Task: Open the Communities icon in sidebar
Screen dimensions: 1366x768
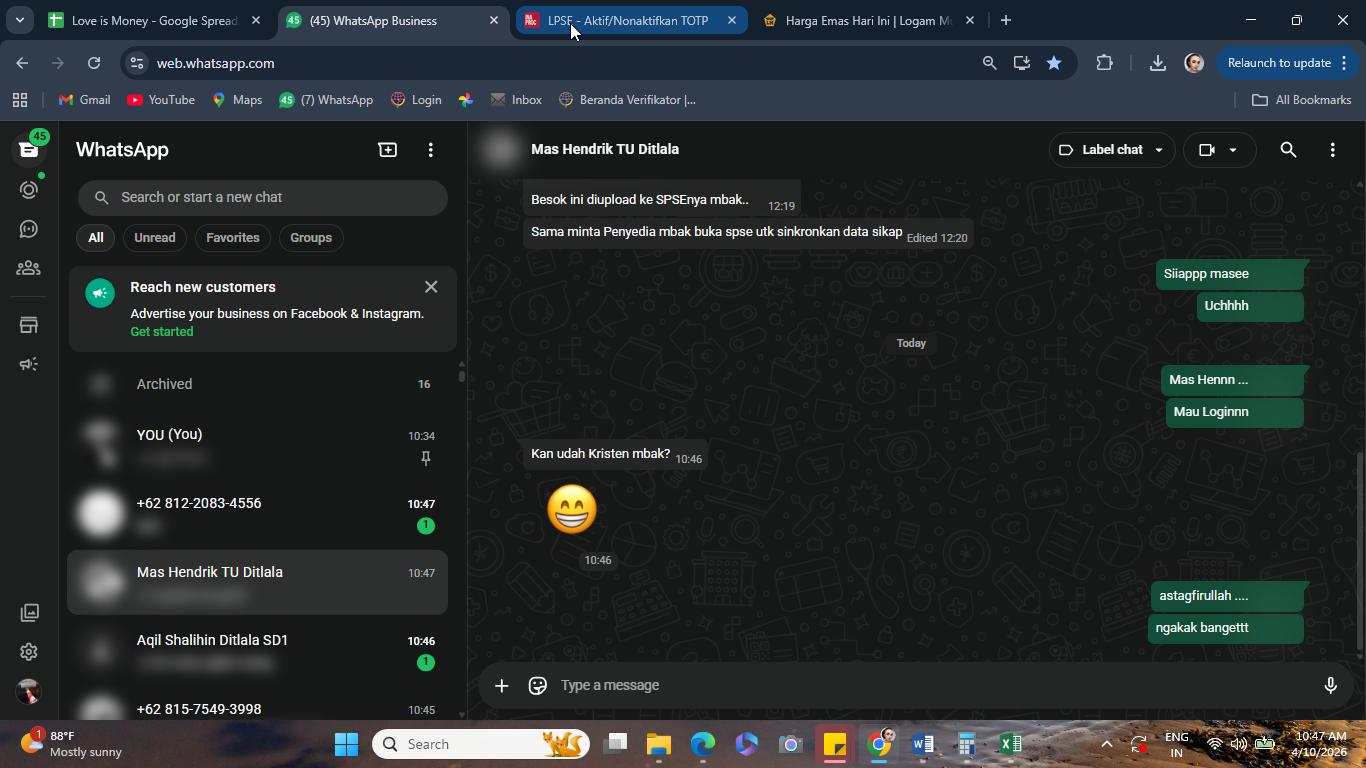Action: click(29, 268)
